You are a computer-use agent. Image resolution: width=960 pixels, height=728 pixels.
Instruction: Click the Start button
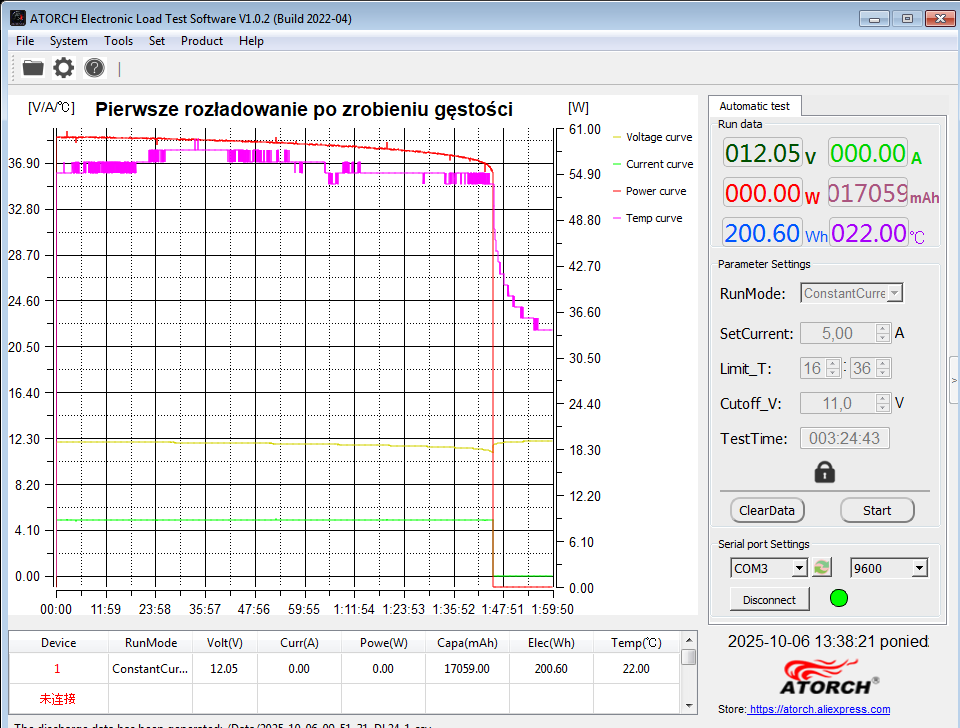pos(877,510)
